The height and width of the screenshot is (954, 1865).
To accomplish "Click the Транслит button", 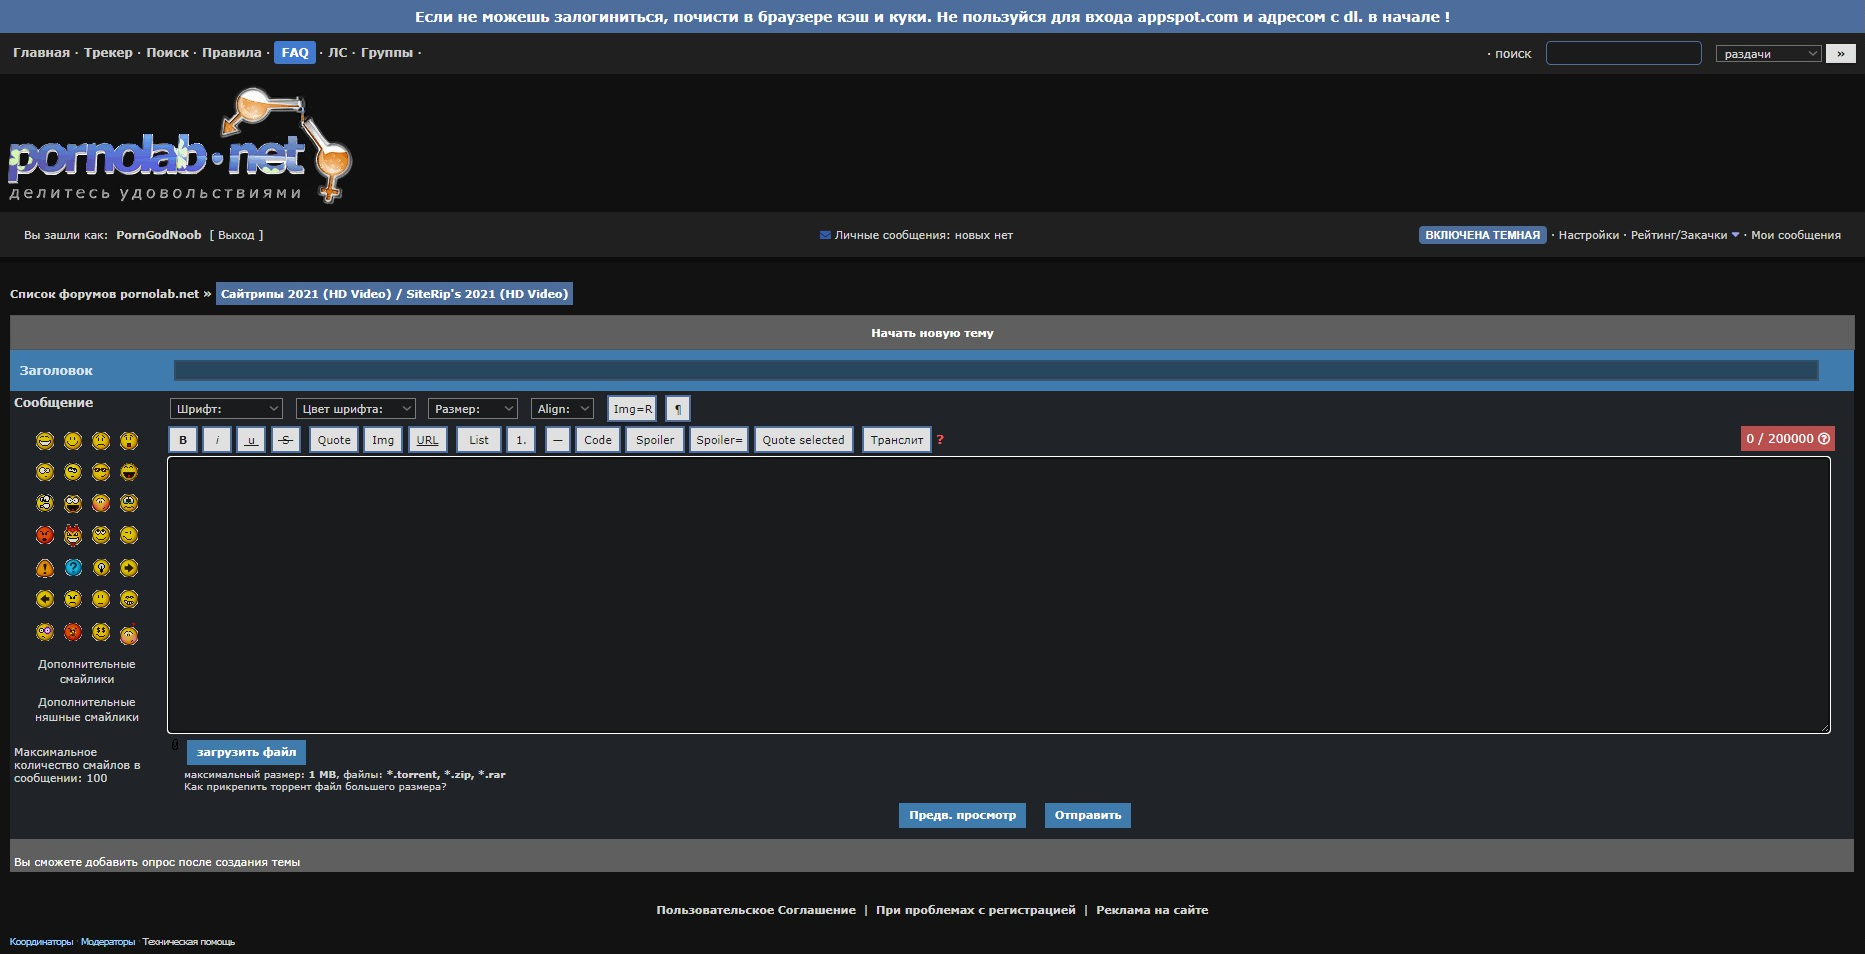I will (897, 440).
